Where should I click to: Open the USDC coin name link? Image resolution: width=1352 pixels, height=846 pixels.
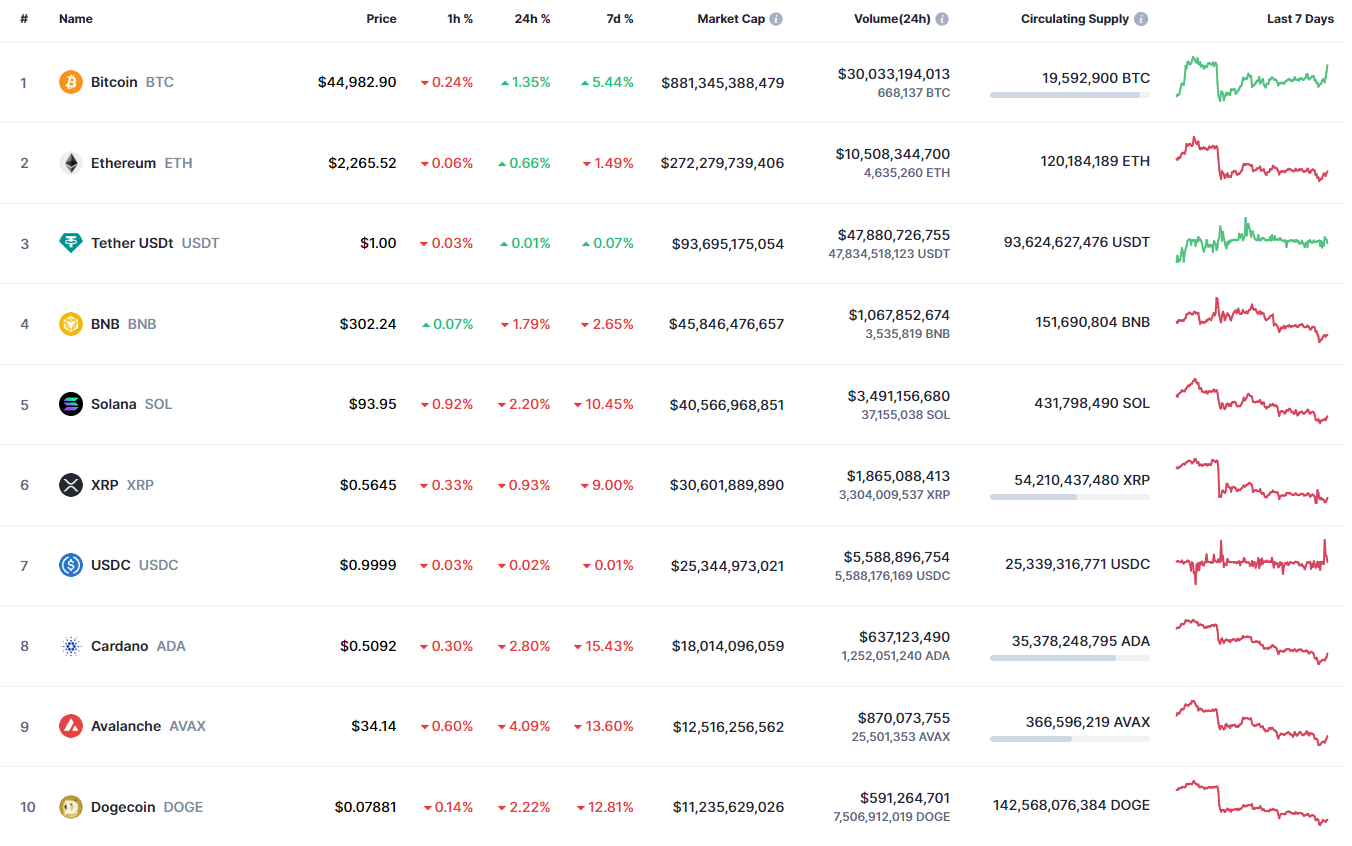[x=111, y=565]
